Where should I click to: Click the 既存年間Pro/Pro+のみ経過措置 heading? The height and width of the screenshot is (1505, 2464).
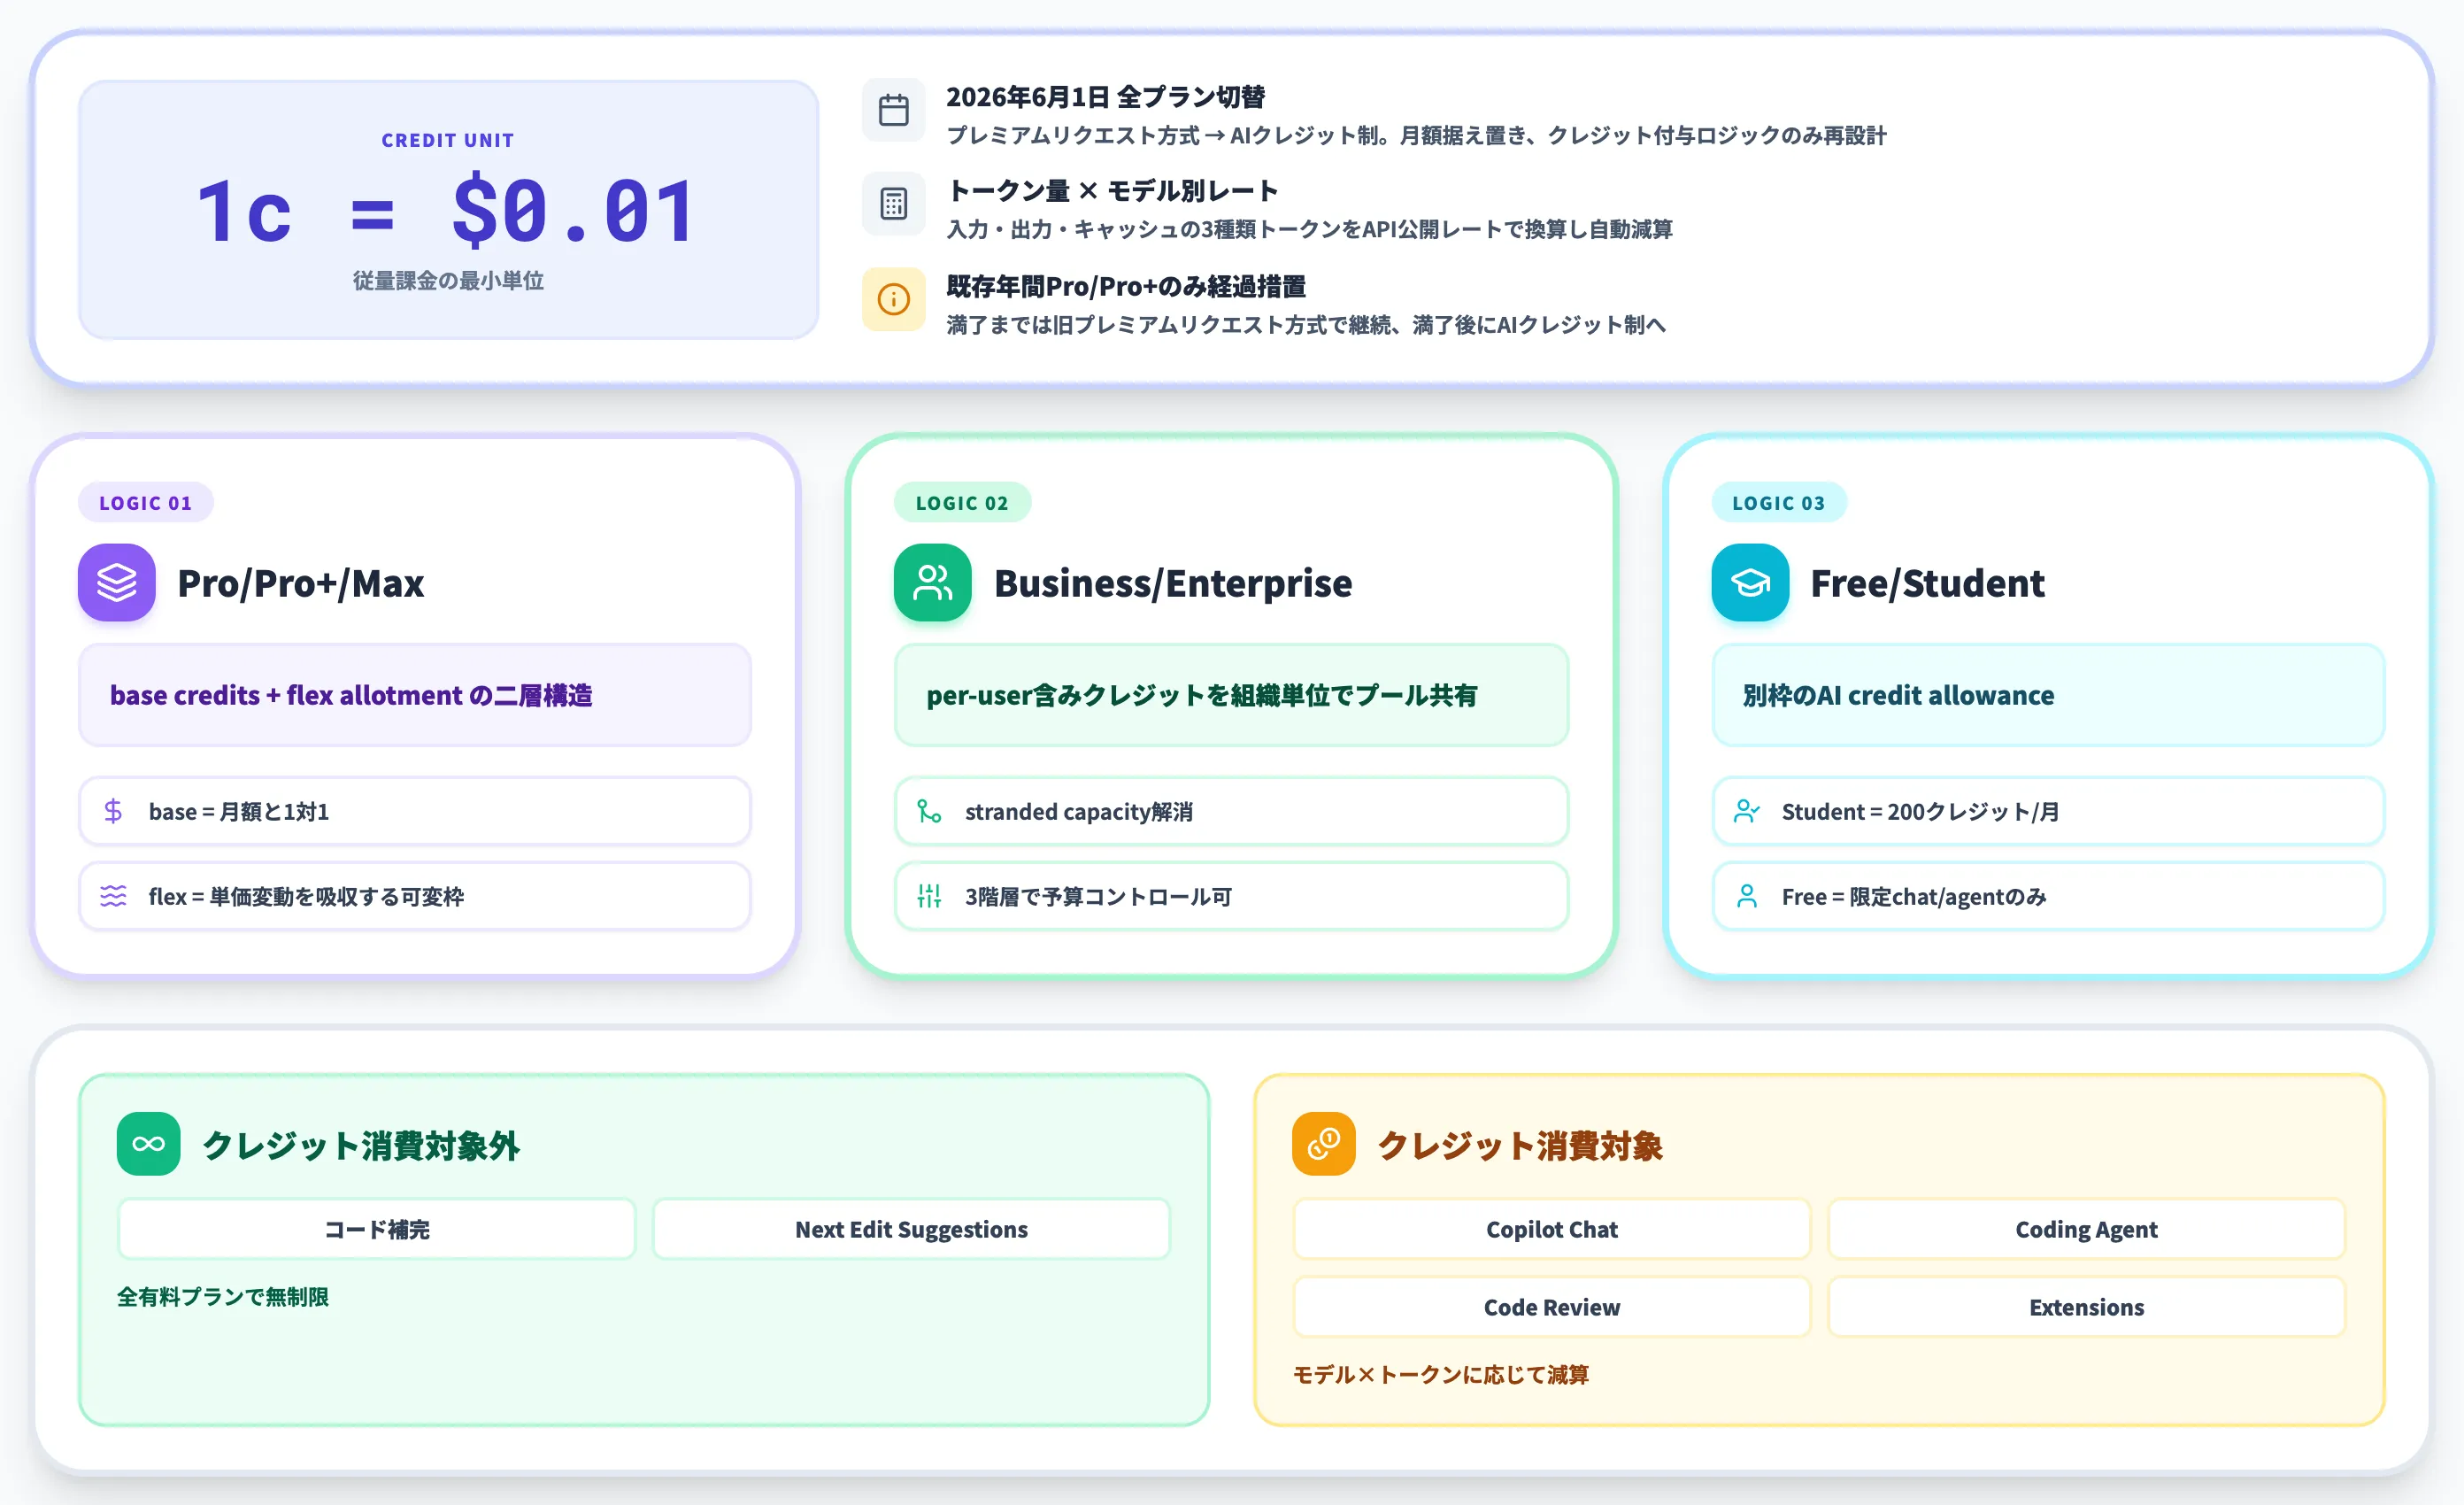pos(1126,286)
